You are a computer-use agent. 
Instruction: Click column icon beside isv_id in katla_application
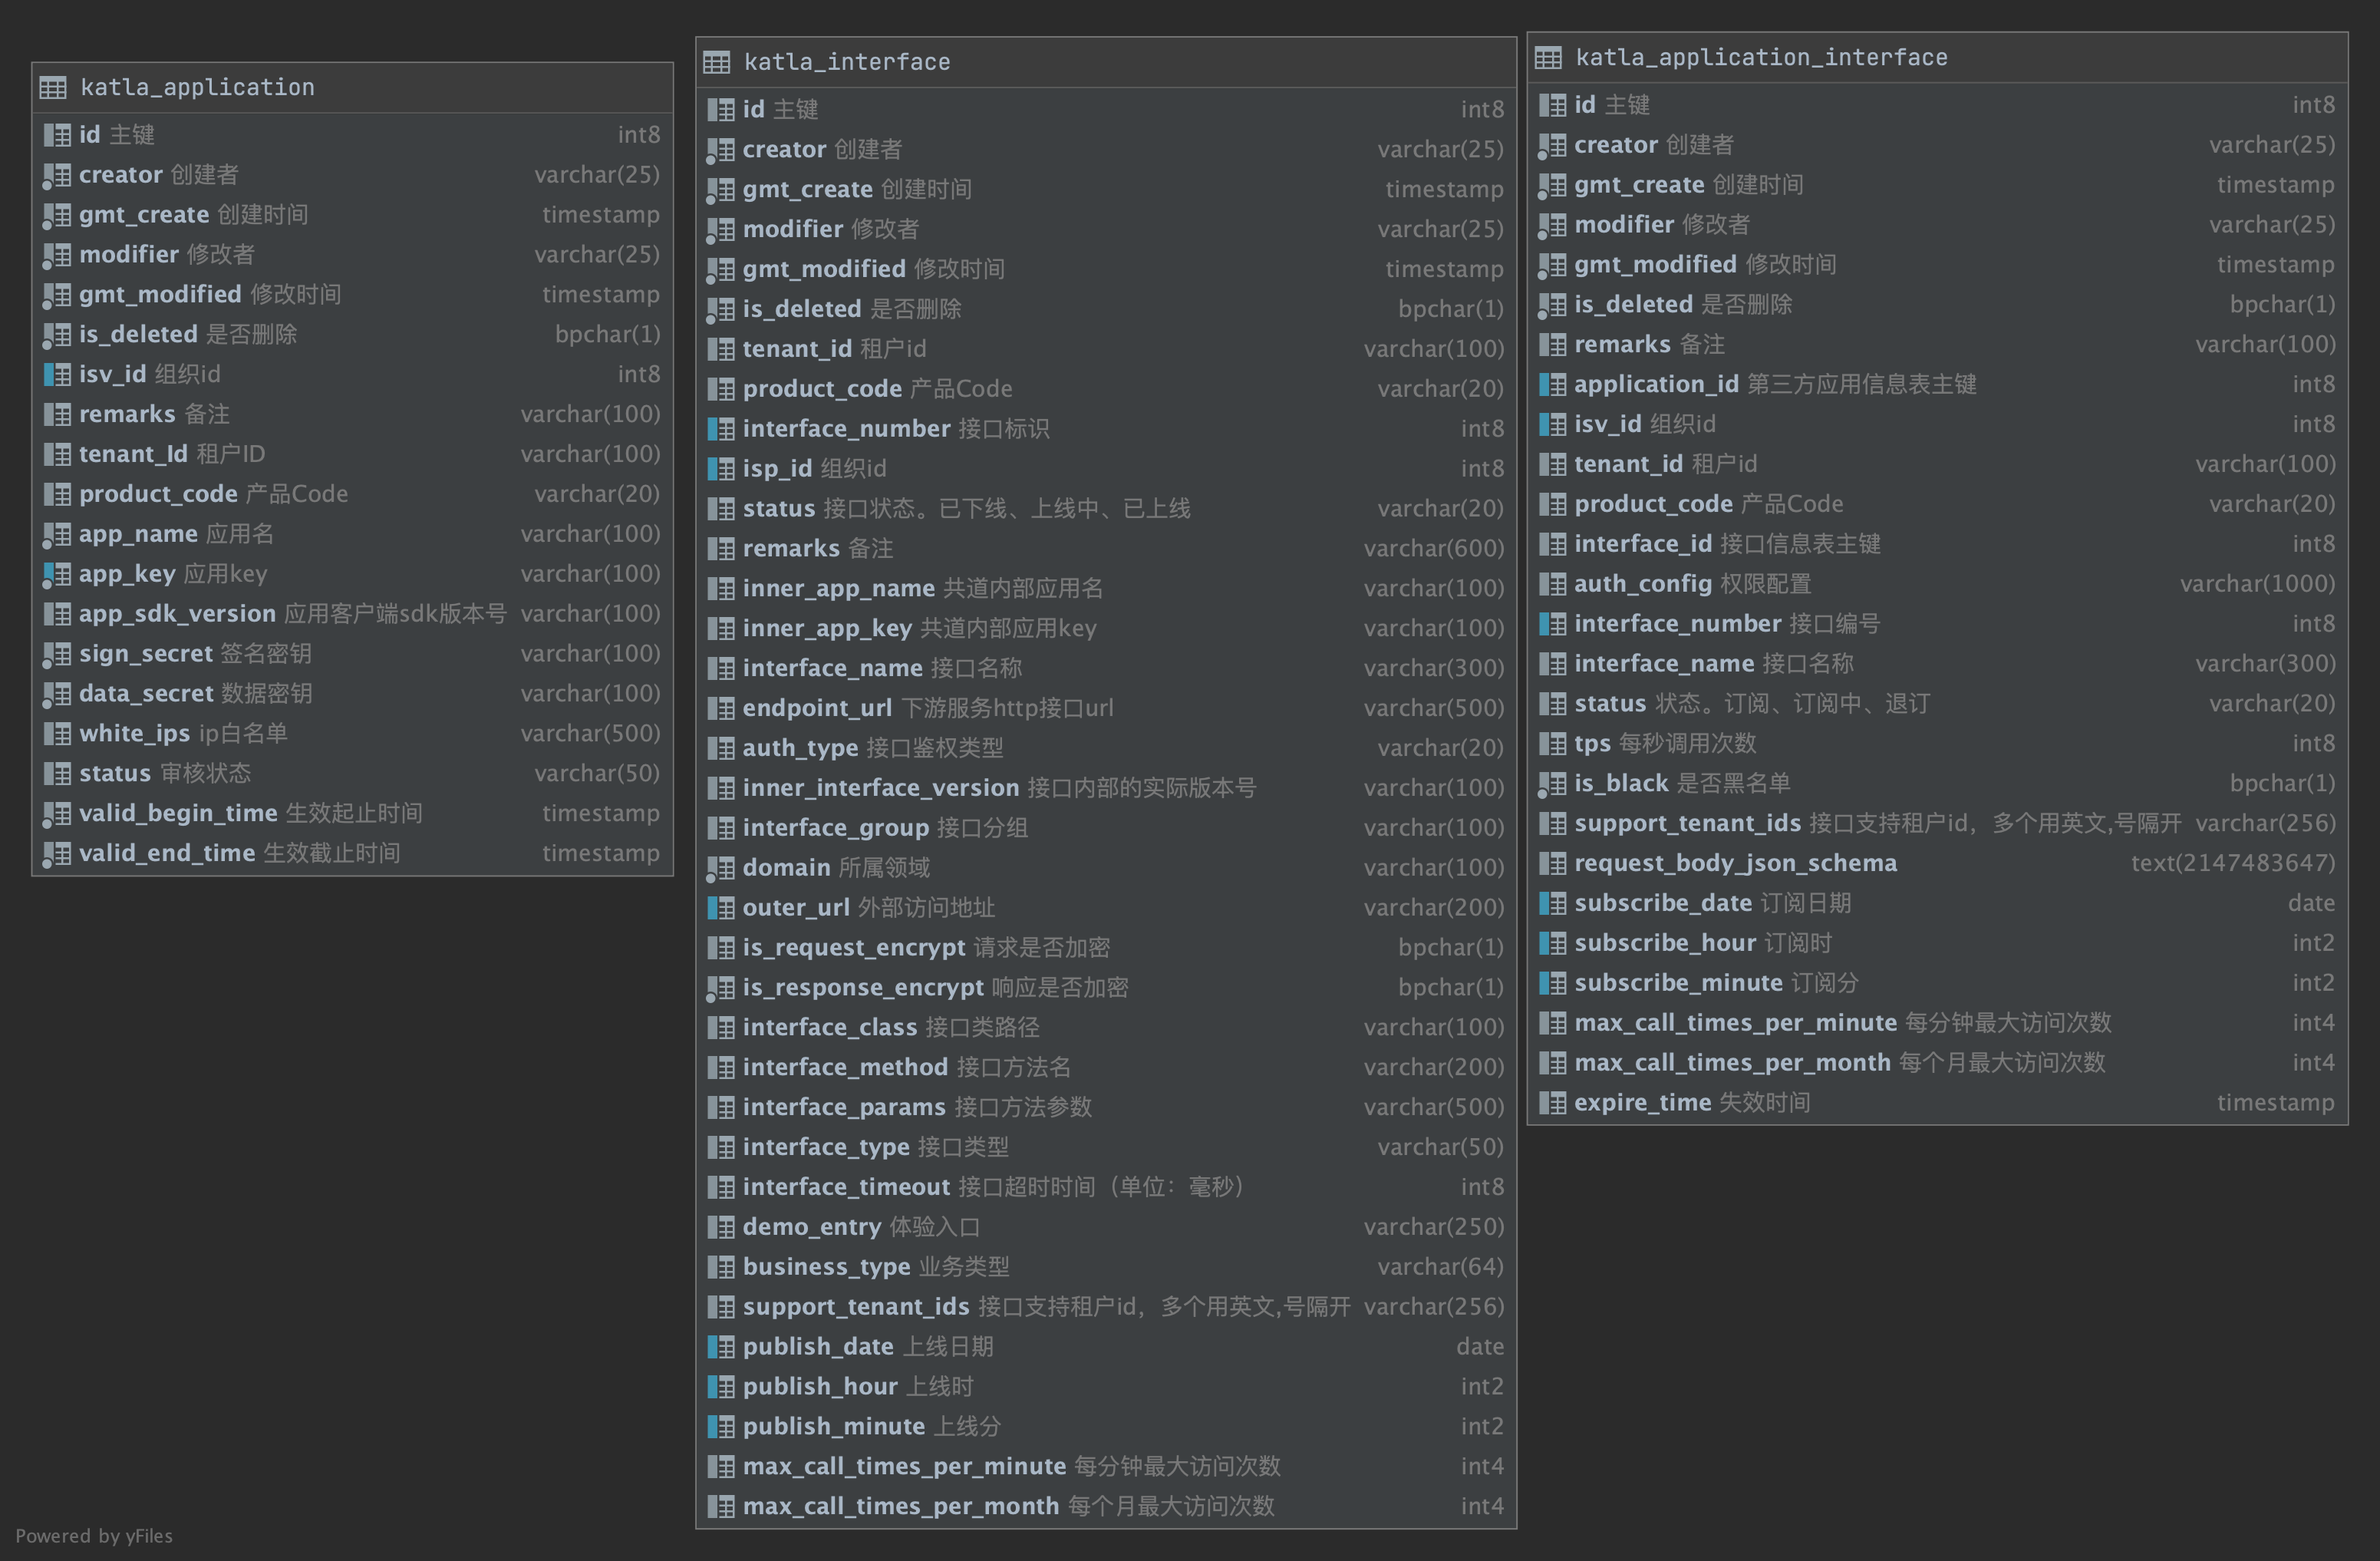pyautogui.click(x=57, y=374)
